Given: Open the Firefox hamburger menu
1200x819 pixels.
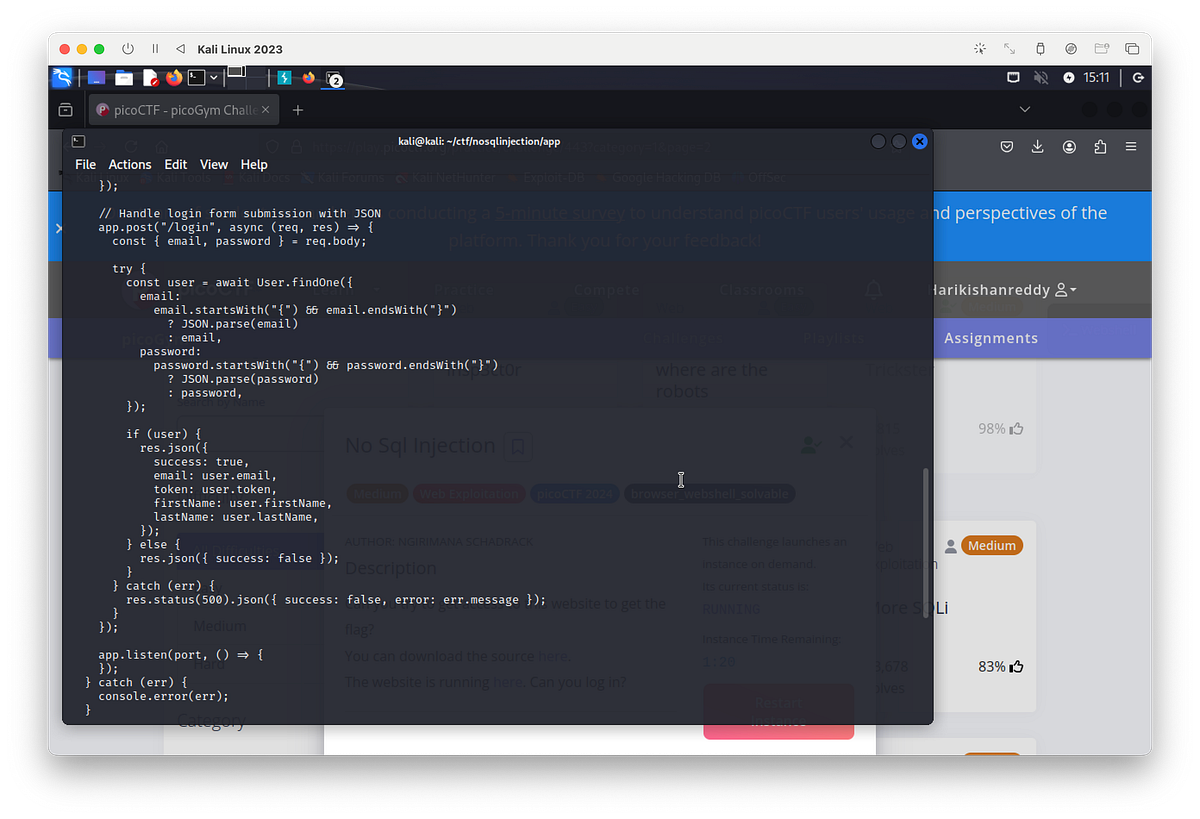Looking at the screenshot, I should [x=1131, y=146].
